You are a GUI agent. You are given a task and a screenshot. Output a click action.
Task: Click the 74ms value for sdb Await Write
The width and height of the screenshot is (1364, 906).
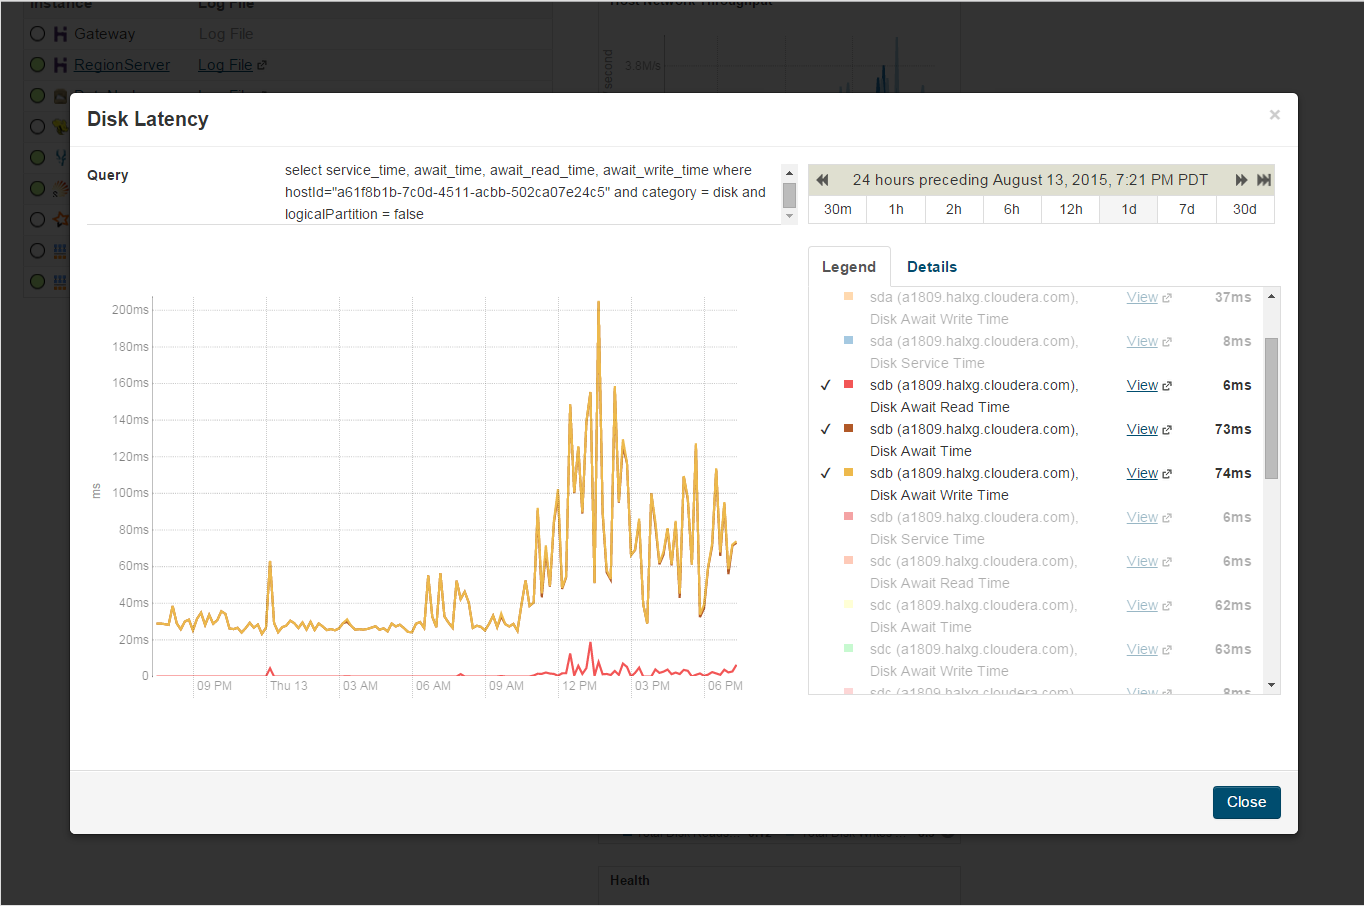(1233, 473)
